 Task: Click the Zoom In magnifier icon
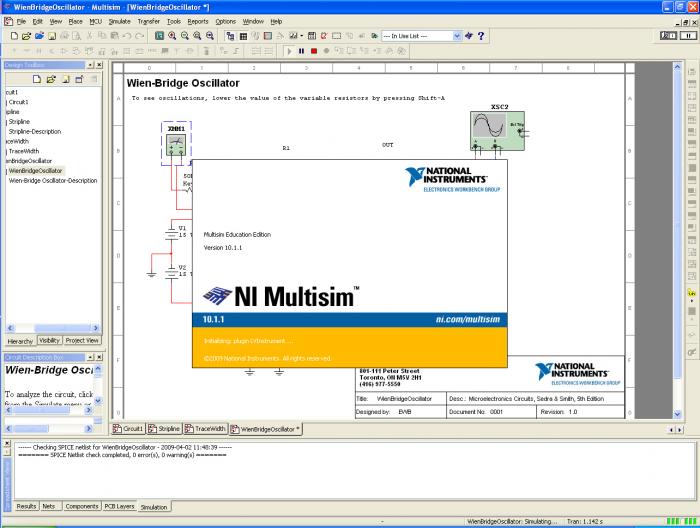(x=172, y=36)
